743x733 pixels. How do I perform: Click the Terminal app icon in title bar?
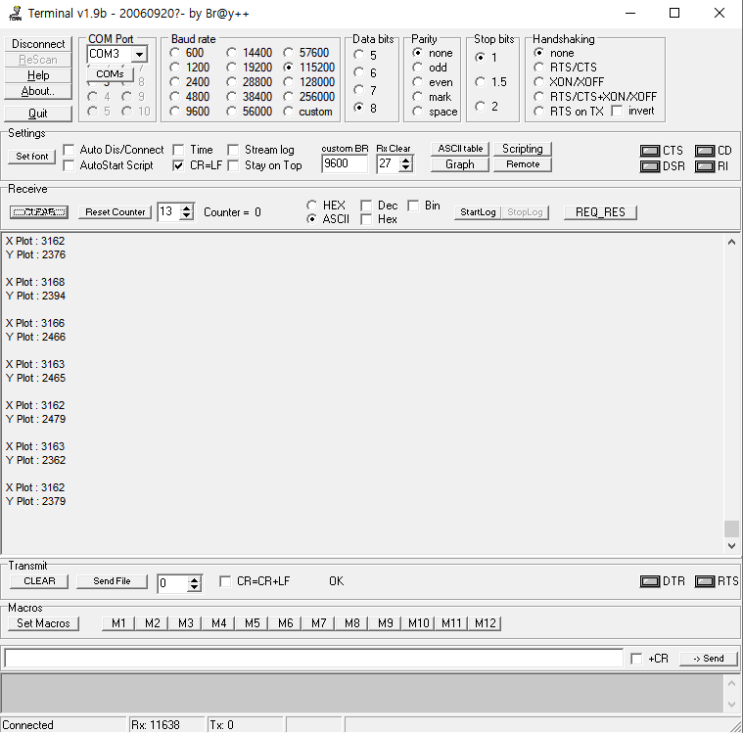click(14, 13)
